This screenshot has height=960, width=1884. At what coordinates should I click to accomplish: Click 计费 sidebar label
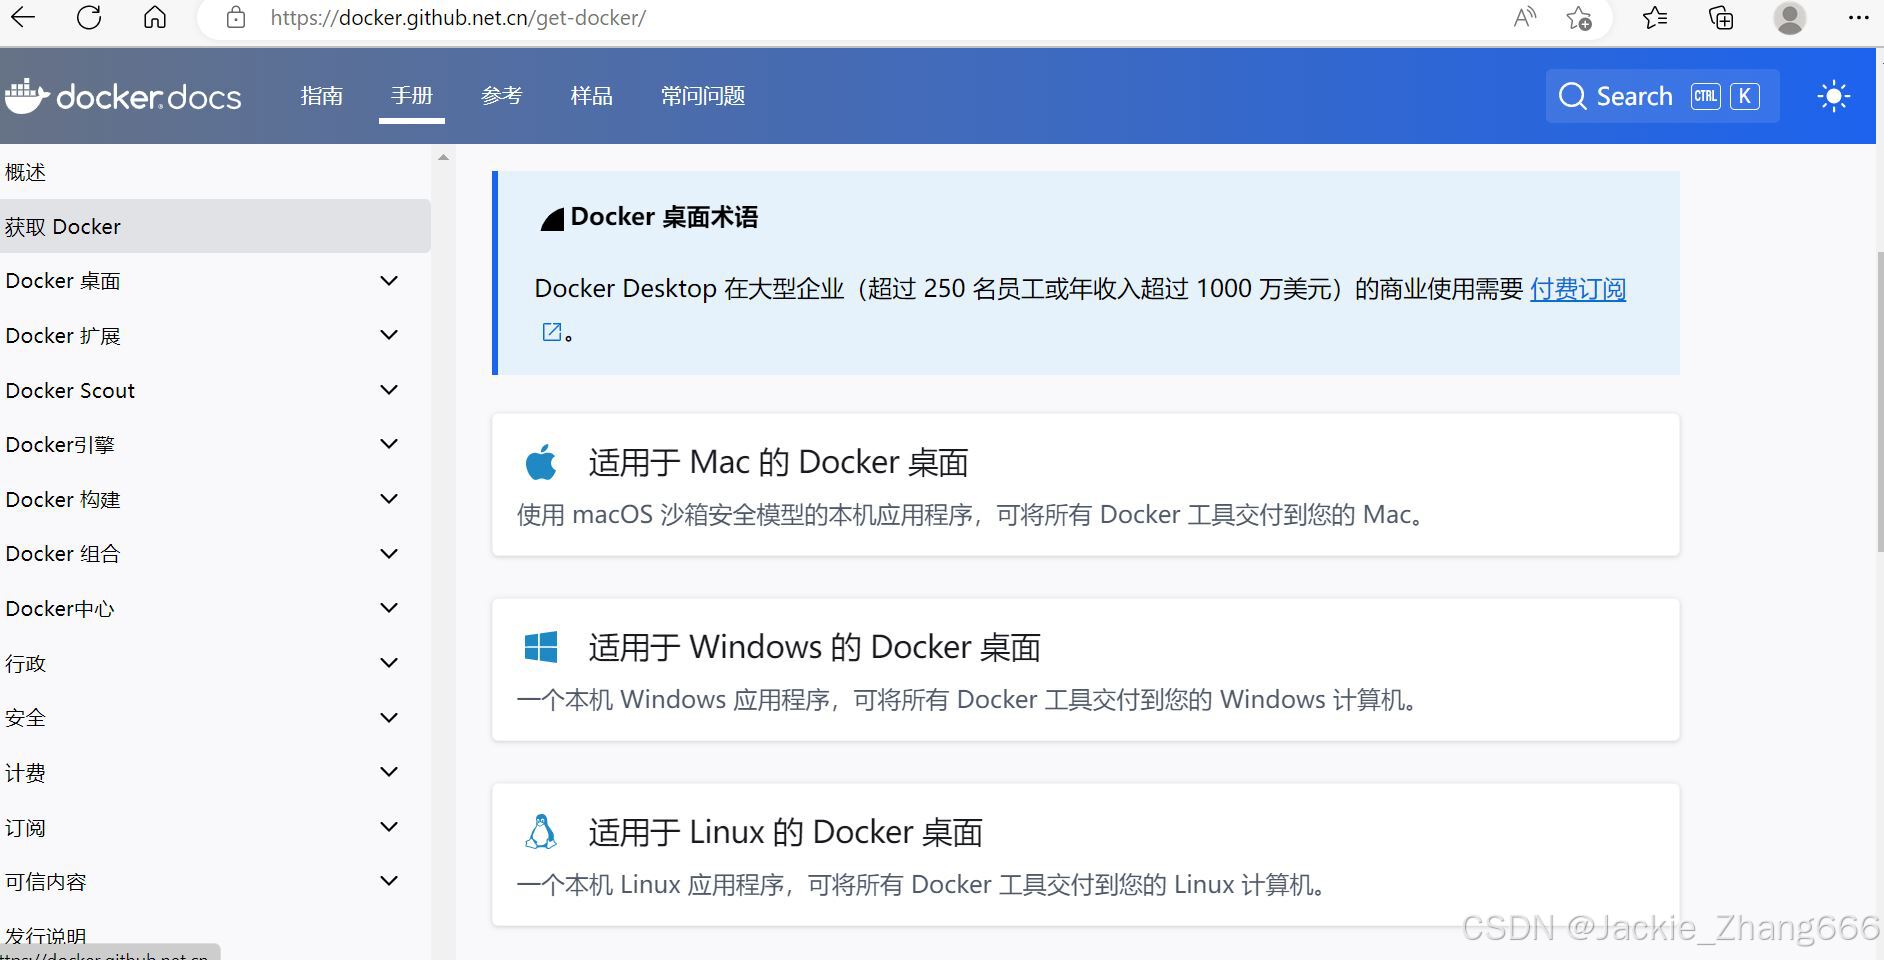pos(25,772)
